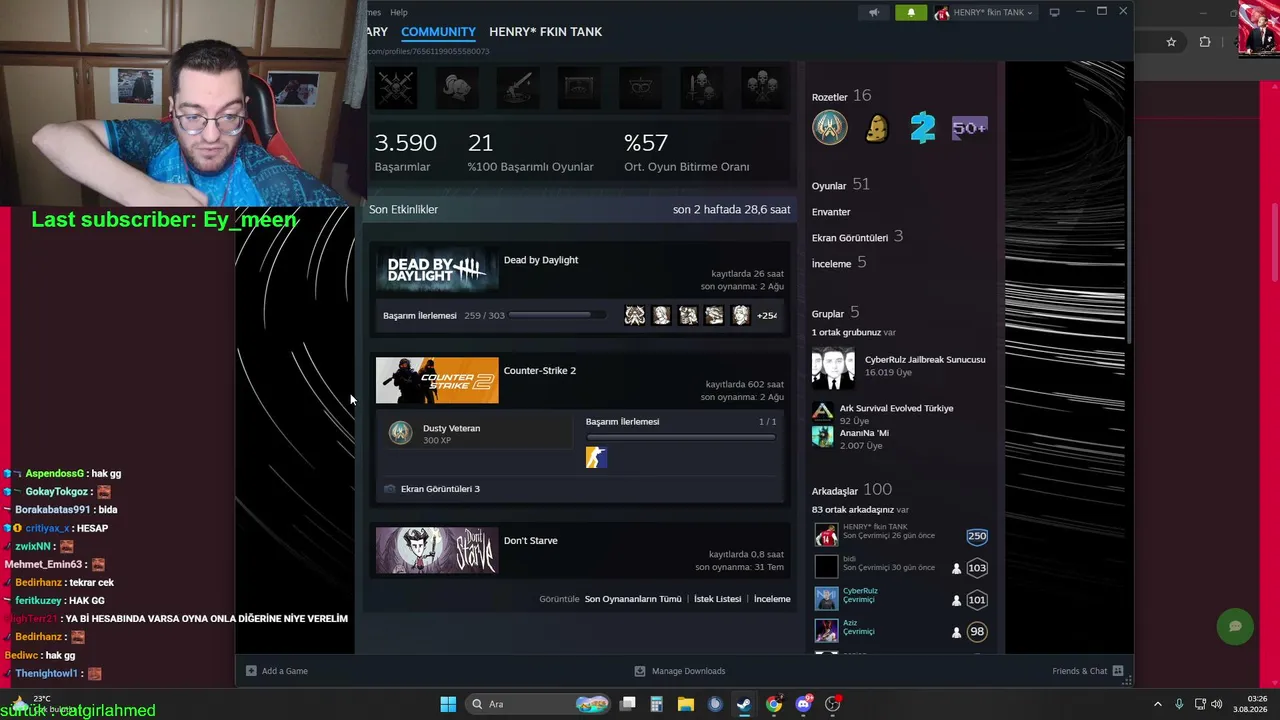Open the Windows Start menu

pos(448,704)
